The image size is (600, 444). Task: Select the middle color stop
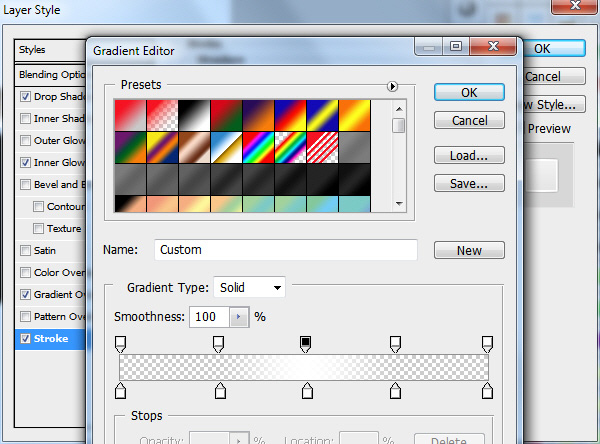(x=307, y=390)
